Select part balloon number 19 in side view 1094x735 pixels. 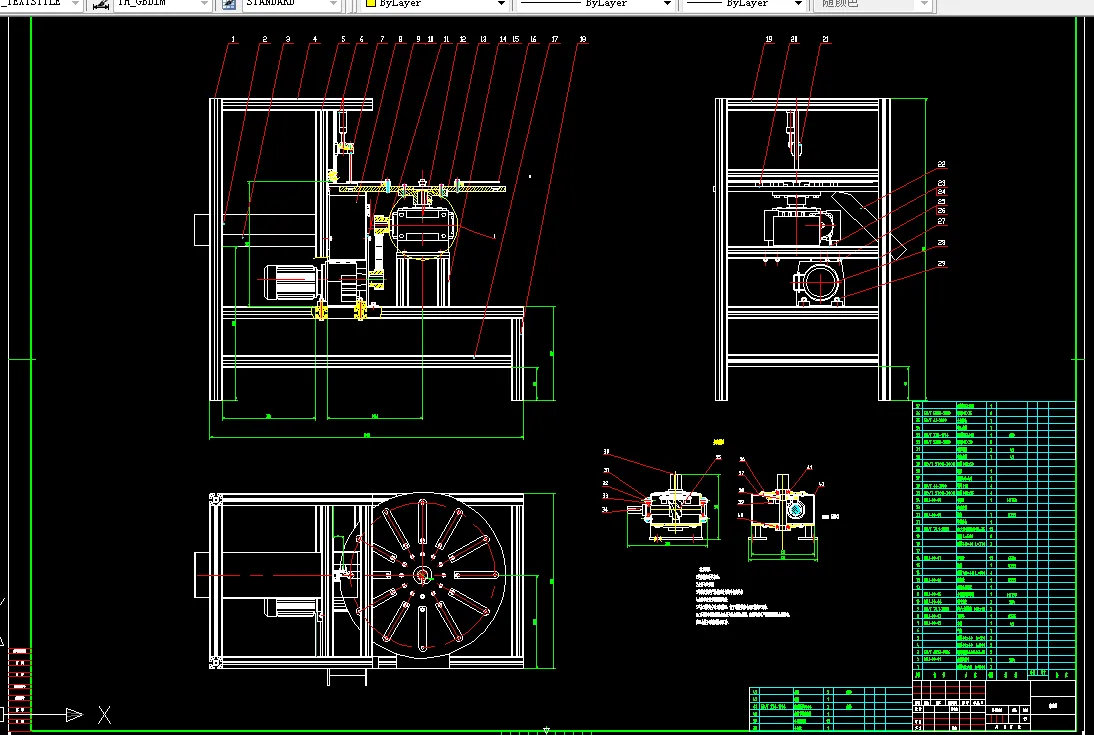click(x=769, y=40)
